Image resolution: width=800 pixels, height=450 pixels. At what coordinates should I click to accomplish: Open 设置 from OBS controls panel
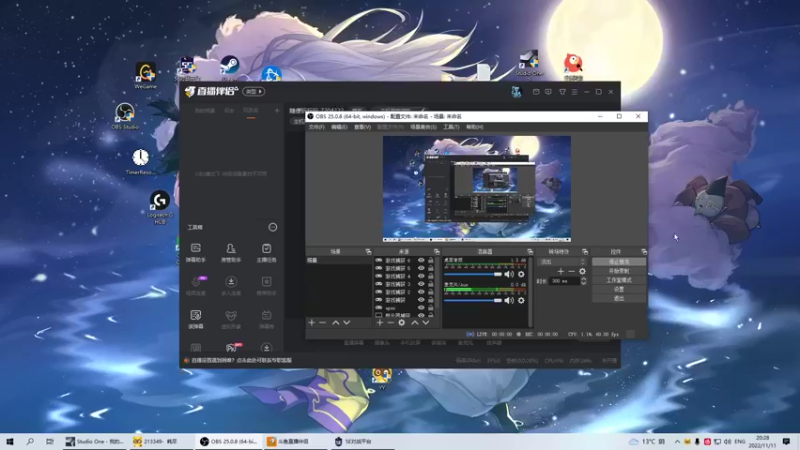pos(619,289)
